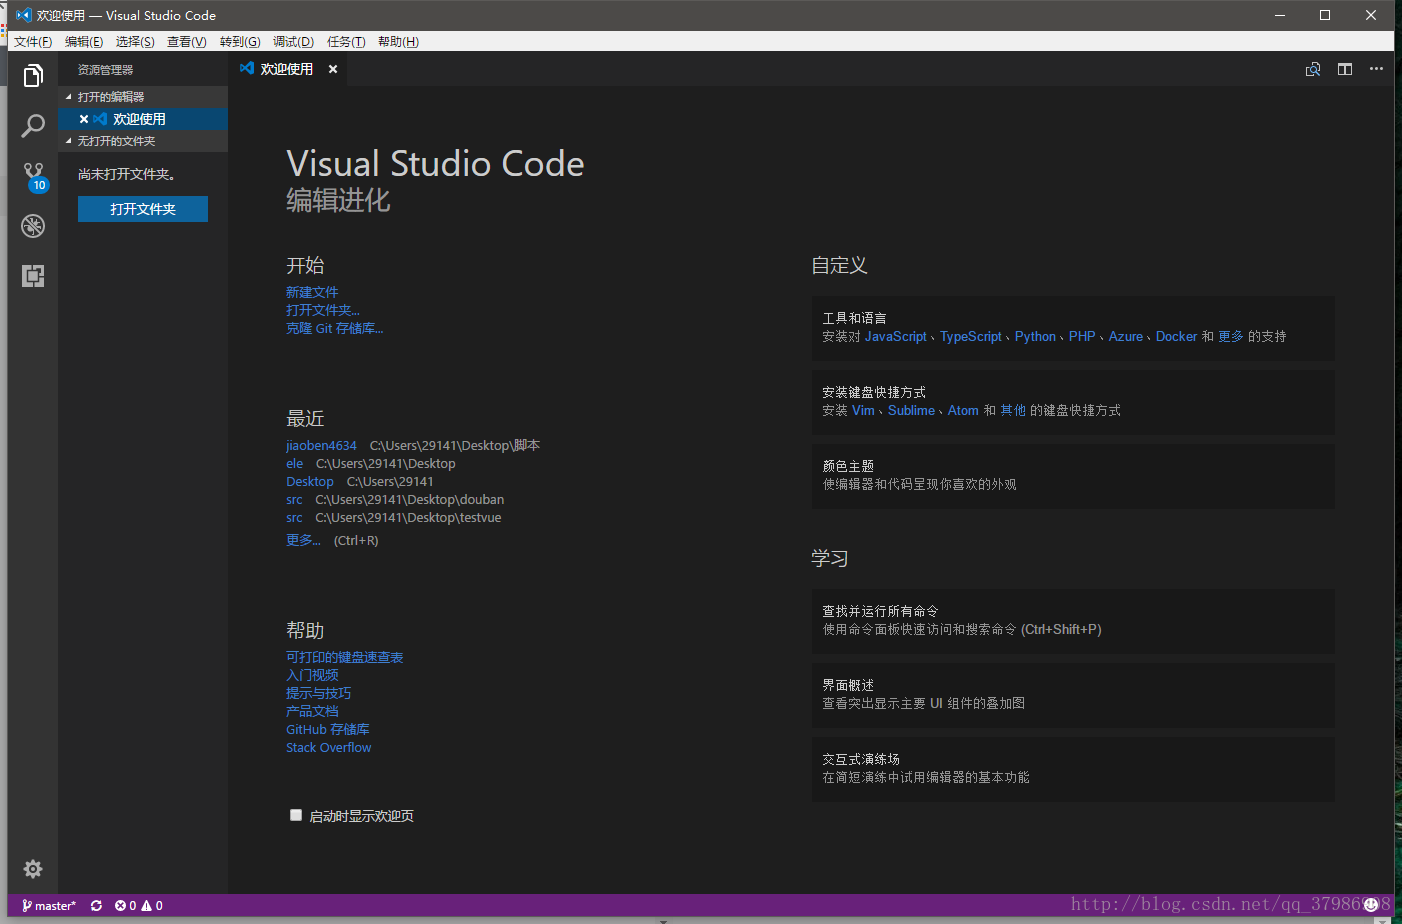Open the 查看(V) menu
Screen dimensions: 1402x924
(x=186, y=42)
